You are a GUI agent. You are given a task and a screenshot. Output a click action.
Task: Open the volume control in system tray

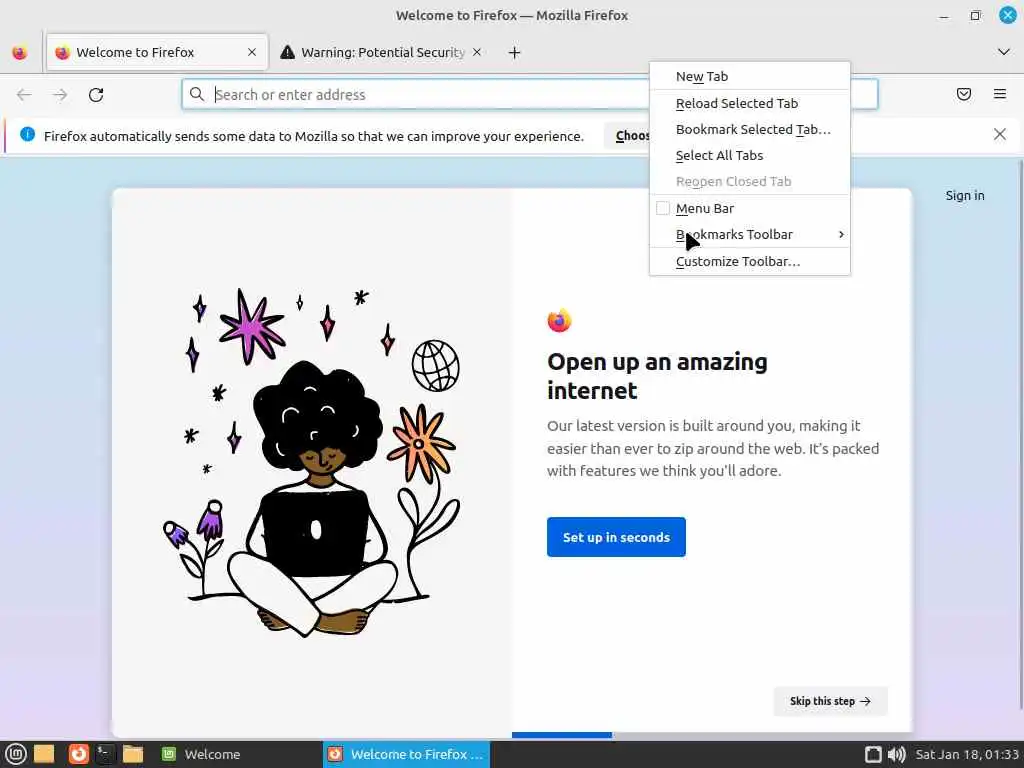click(897, 754)
